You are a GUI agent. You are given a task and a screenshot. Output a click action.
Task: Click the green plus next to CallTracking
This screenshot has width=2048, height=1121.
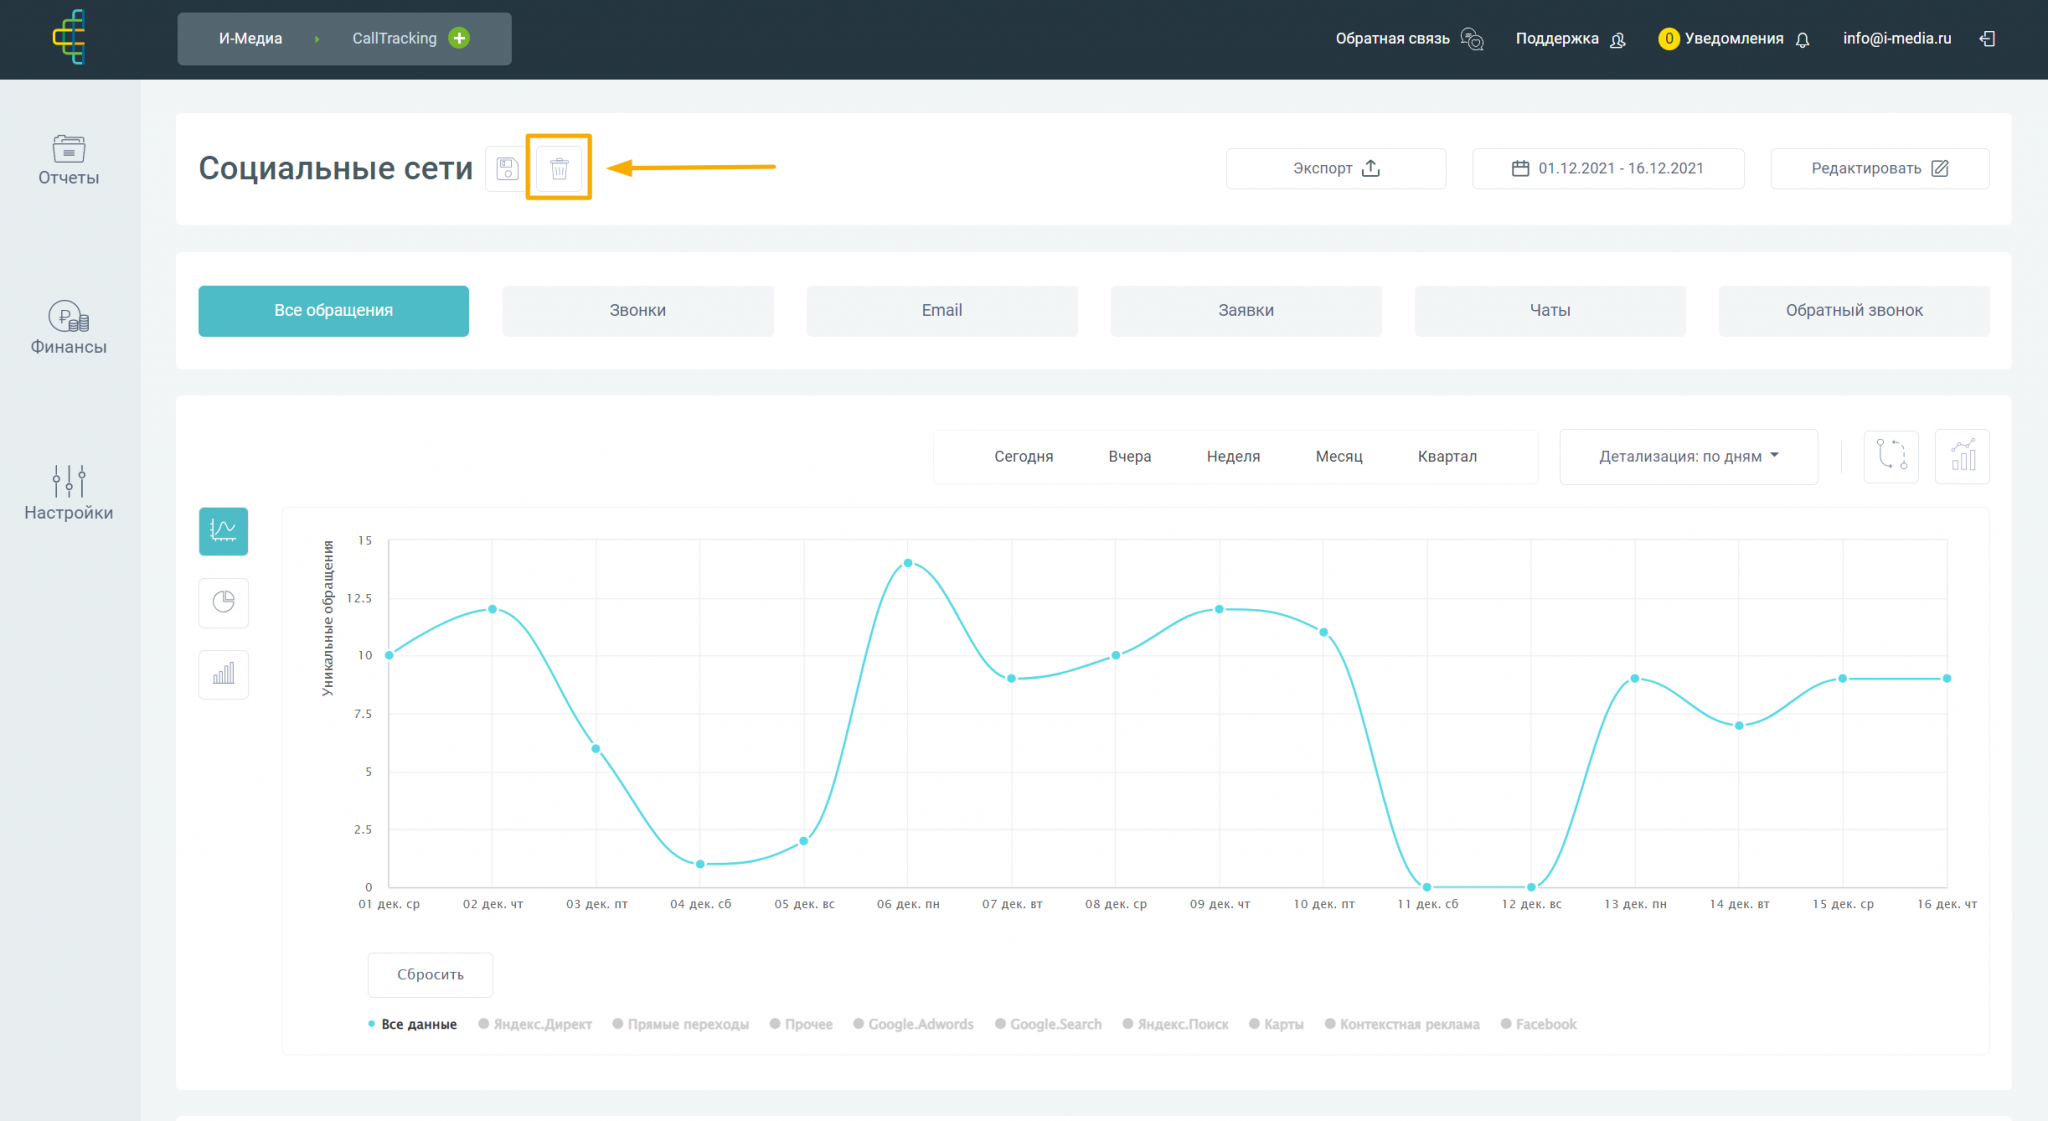coord(459,38)
